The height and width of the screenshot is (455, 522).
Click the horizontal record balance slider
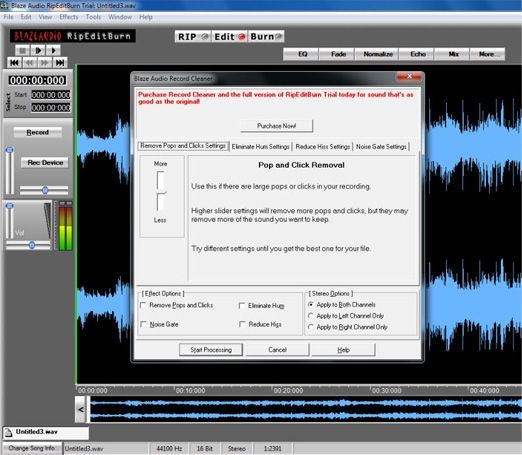coord(44,190)
